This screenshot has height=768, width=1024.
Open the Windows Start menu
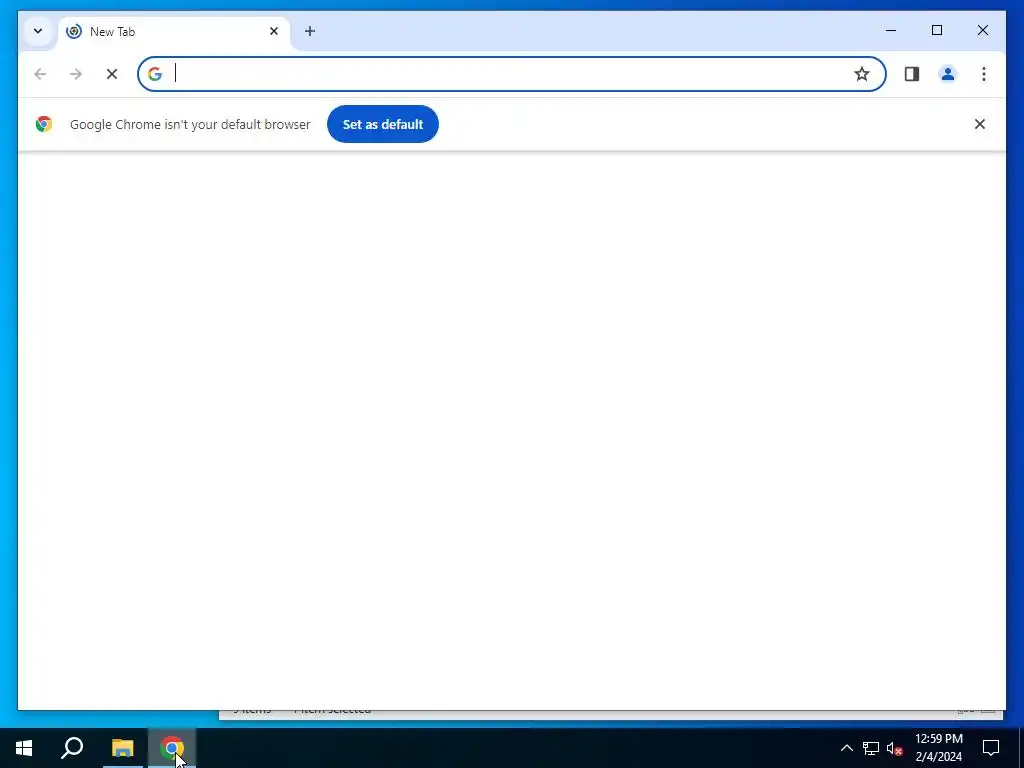click(x=24, y=748)
